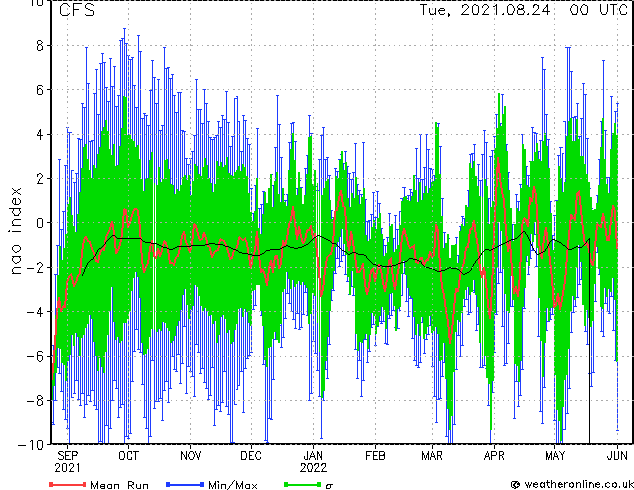The width and height of the screenshot is (634, 490).
Task: Click the FEB month label
Action: tap(375, 456)
